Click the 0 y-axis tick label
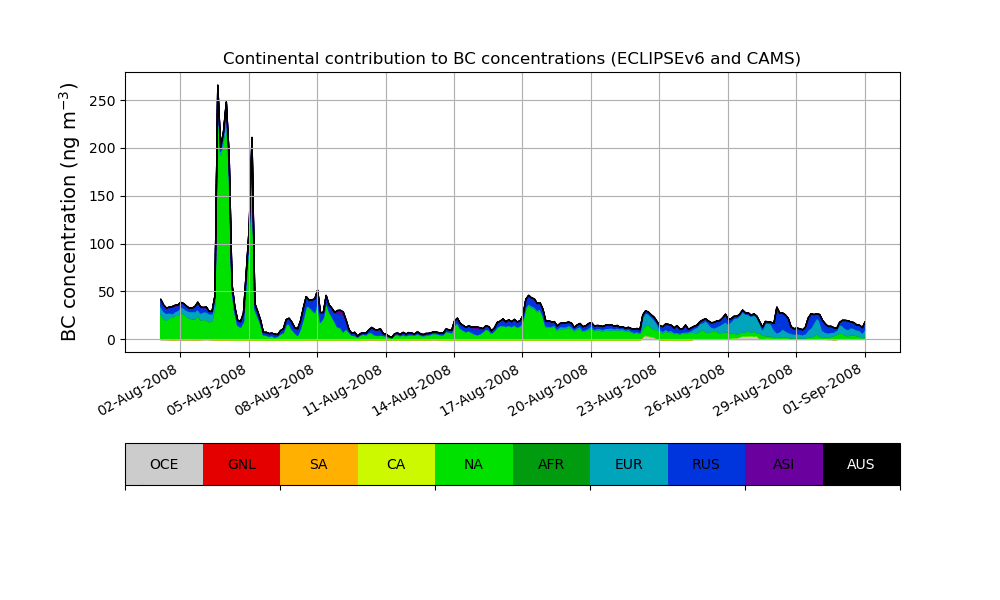1000x600 pixels. pyautogui.click(x=110, y=340)
